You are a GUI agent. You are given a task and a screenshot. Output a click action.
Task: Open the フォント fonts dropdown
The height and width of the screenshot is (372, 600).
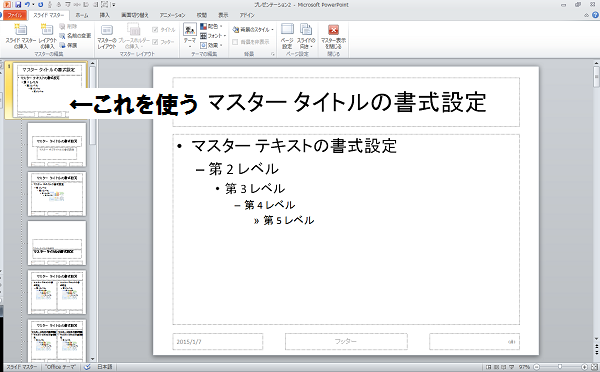pos(213,36)
